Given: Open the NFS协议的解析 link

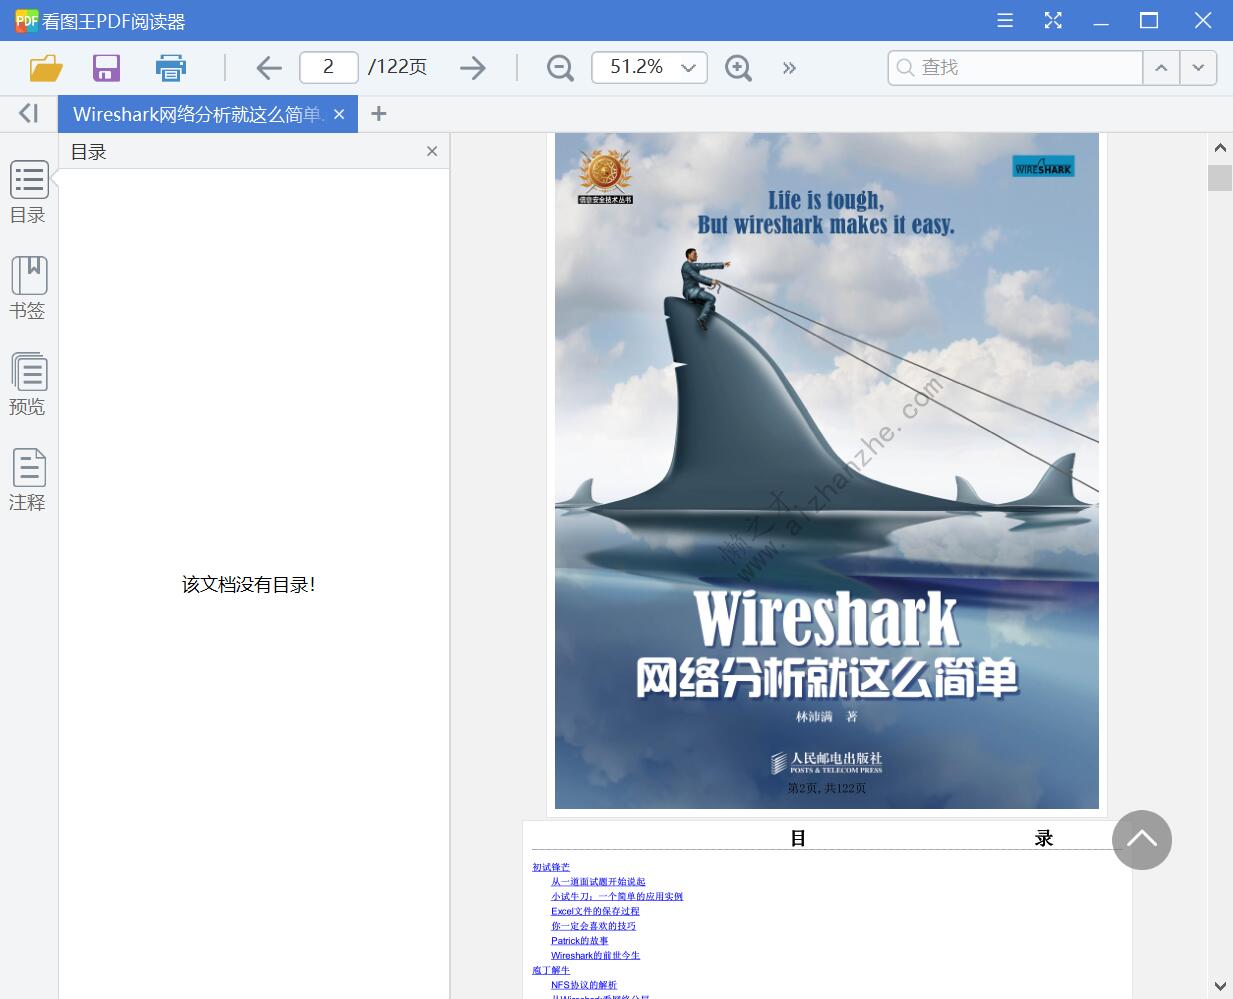Looking at the screenshot, I should 584,985.
